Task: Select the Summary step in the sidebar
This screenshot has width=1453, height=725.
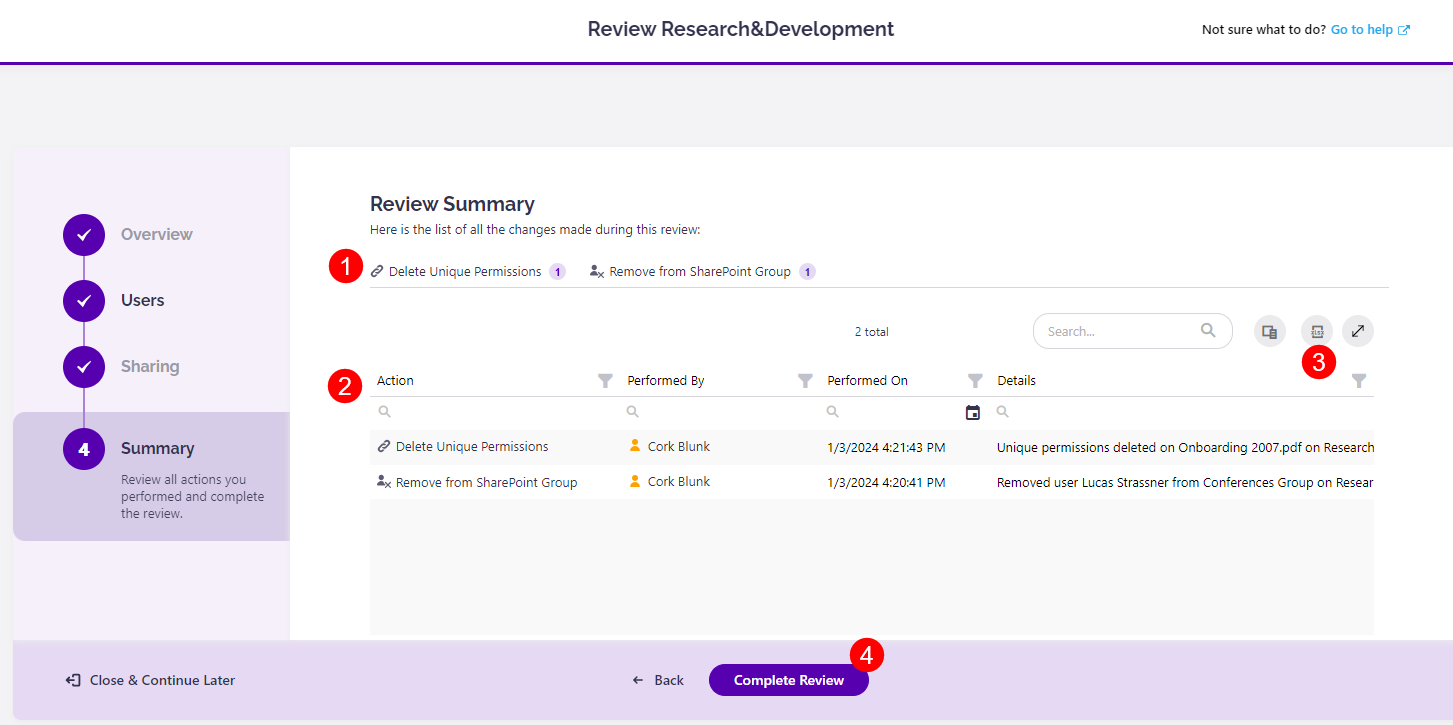Action: coord(83,448)
